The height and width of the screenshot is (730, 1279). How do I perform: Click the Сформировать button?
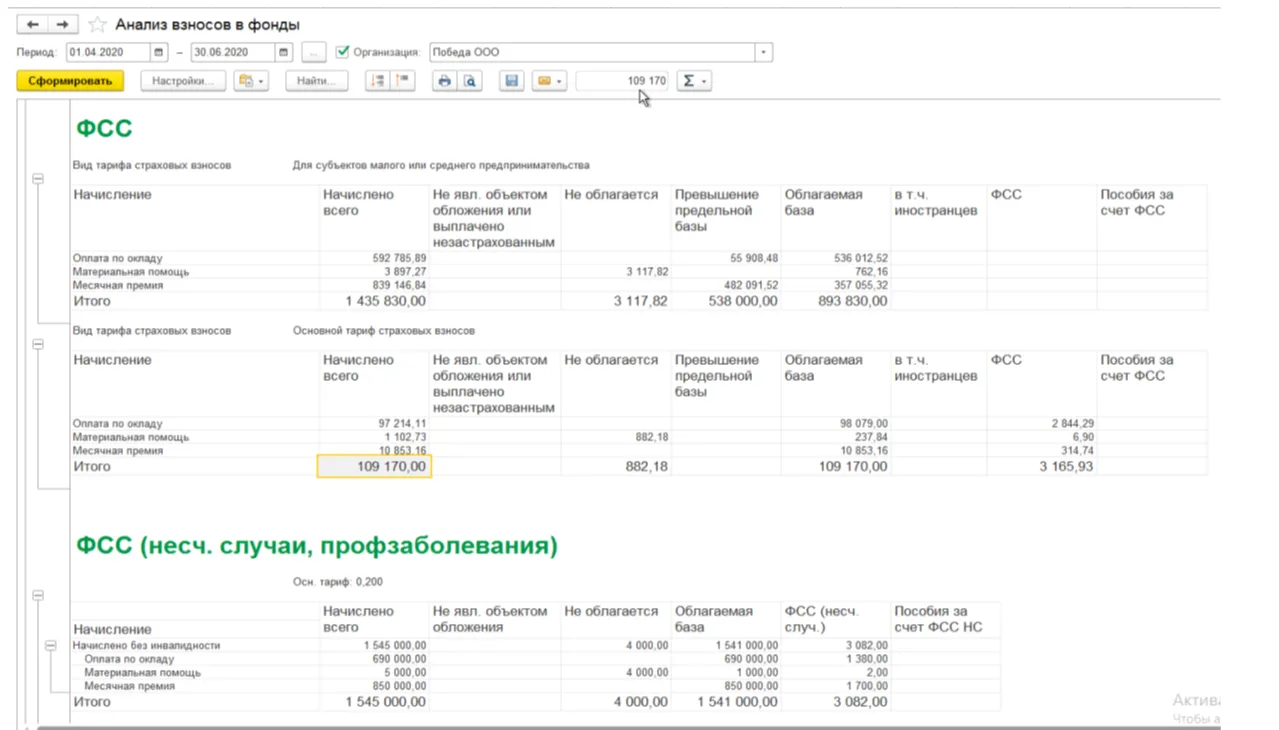click(70, 81)
